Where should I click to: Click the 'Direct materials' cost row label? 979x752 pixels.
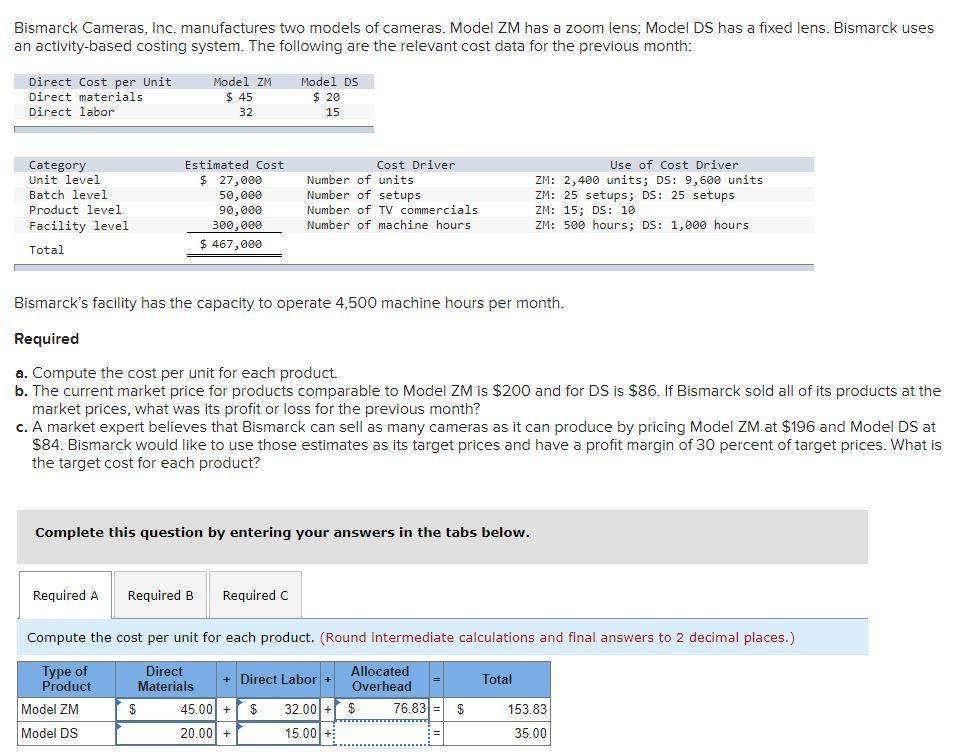click(86, 97)
